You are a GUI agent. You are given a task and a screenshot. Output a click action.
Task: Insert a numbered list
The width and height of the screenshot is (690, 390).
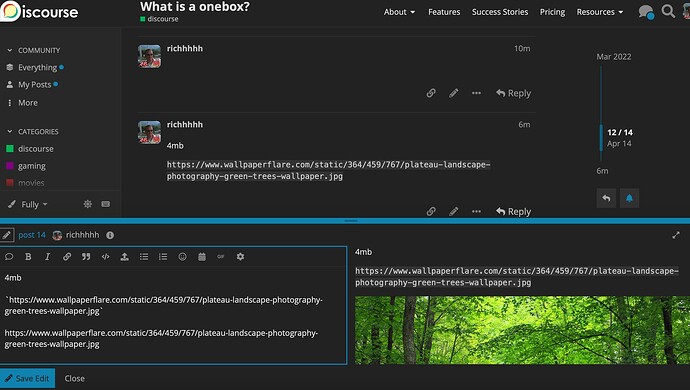(163, 257)
